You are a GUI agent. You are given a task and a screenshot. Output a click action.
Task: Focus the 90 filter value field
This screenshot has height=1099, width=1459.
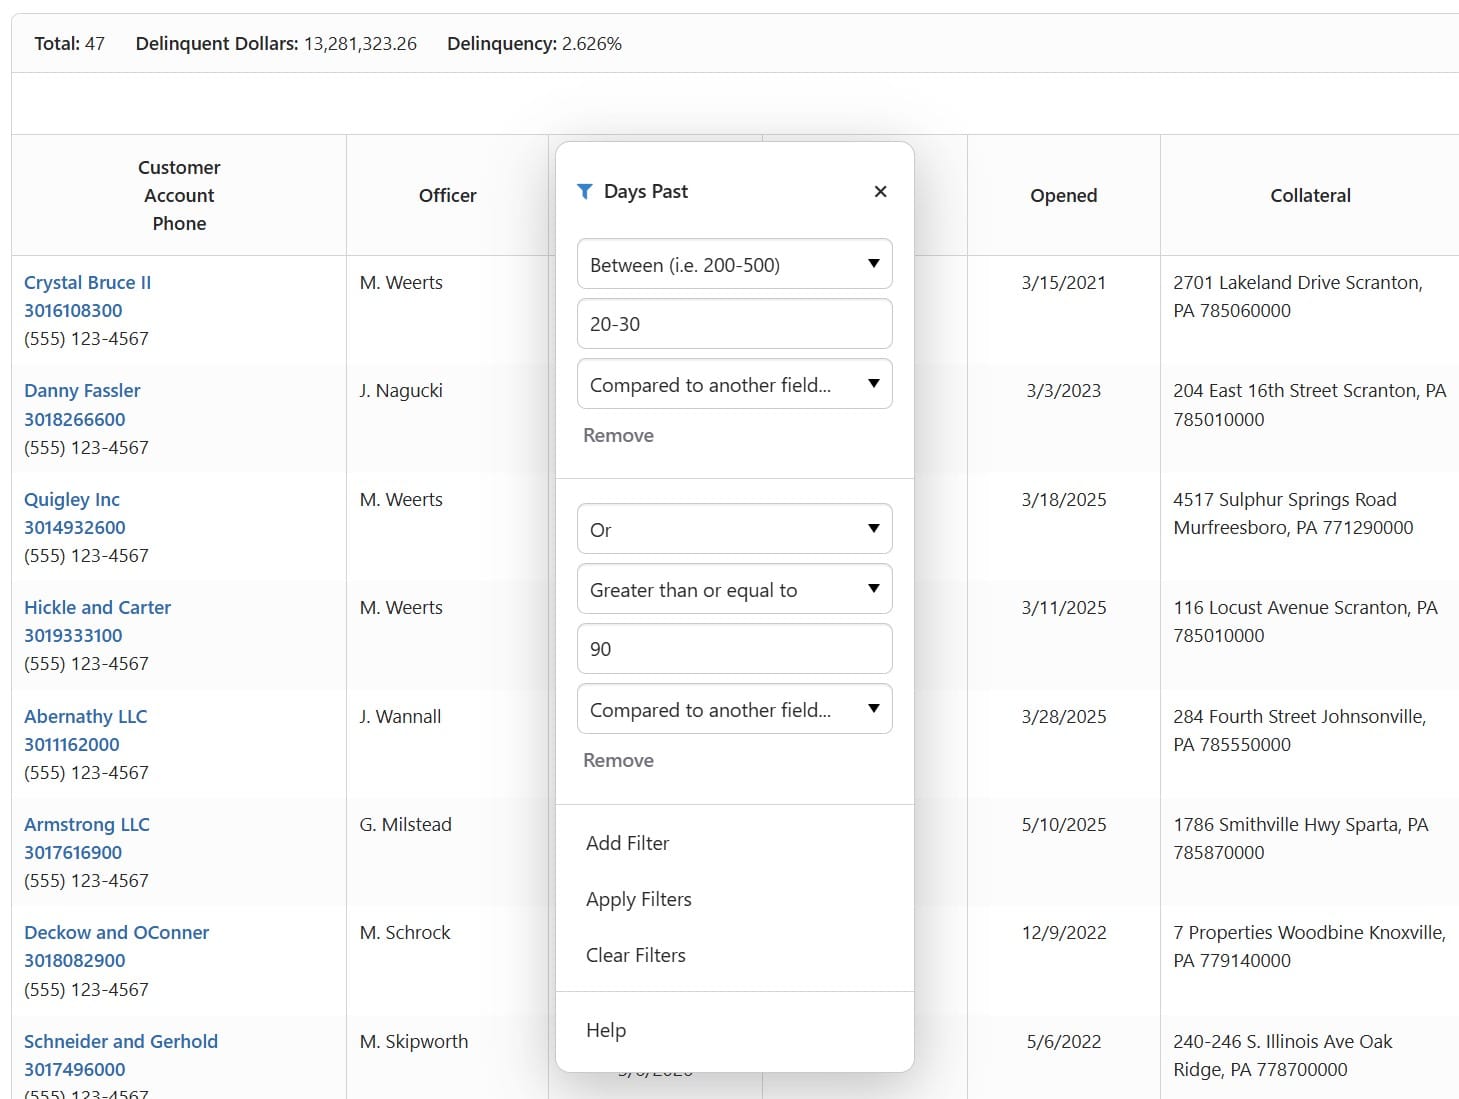click(x=735, y=649)
